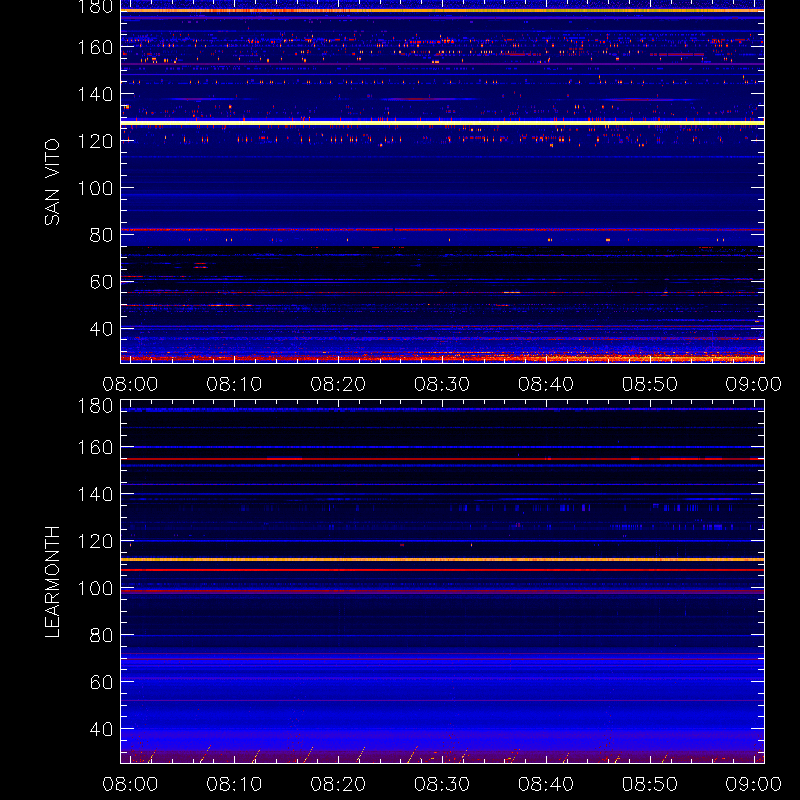Select the 40 tick label on SAN VITO plot
The width and height of the screenshot is (800, 800).
point(101,329)
